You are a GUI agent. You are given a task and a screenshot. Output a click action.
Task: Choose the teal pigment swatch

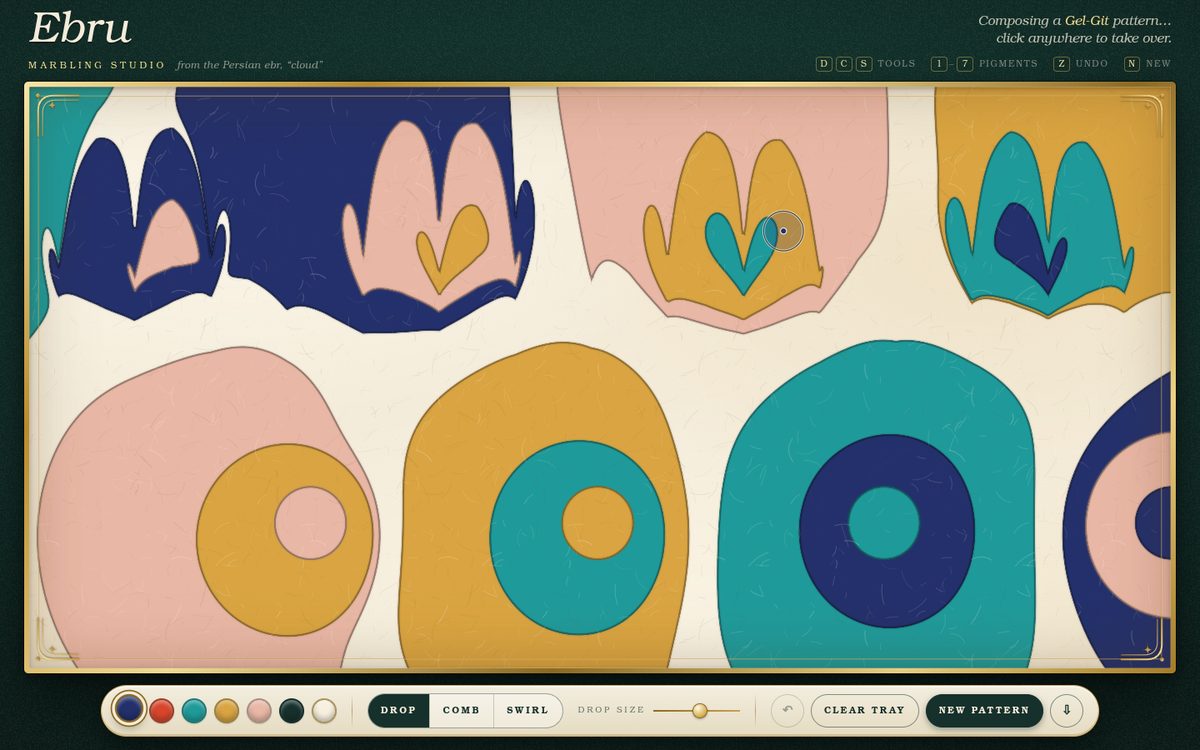(x=194, y=710)
